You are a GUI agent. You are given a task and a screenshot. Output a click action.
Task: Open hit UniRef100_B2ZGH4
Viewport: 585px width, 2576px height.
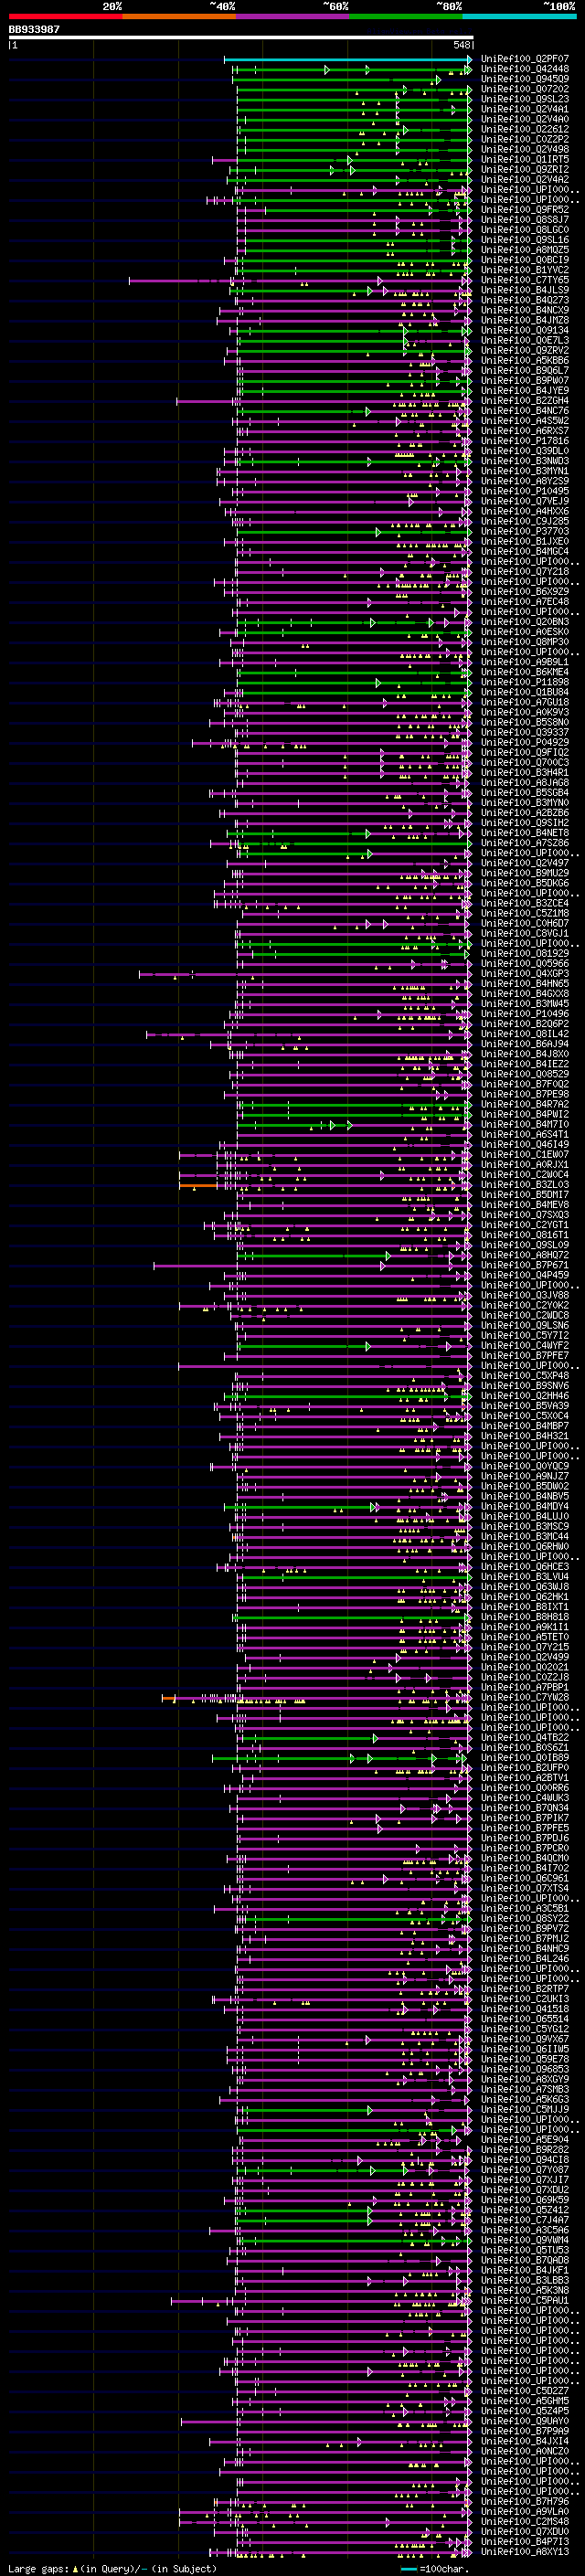pyautogui.click(x=525, y=401)
